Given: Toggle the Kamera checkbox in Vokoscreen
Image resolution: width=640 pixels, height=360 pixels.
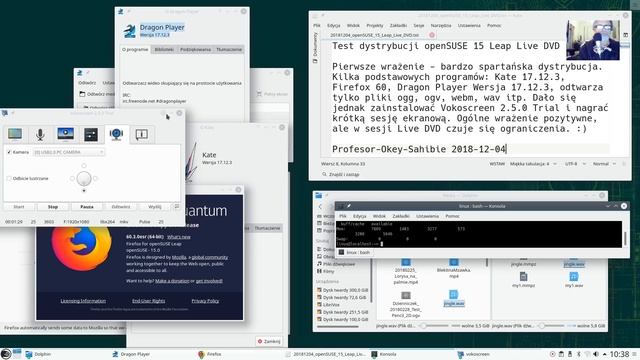Looking at the screenshot, I should [9, 152].
